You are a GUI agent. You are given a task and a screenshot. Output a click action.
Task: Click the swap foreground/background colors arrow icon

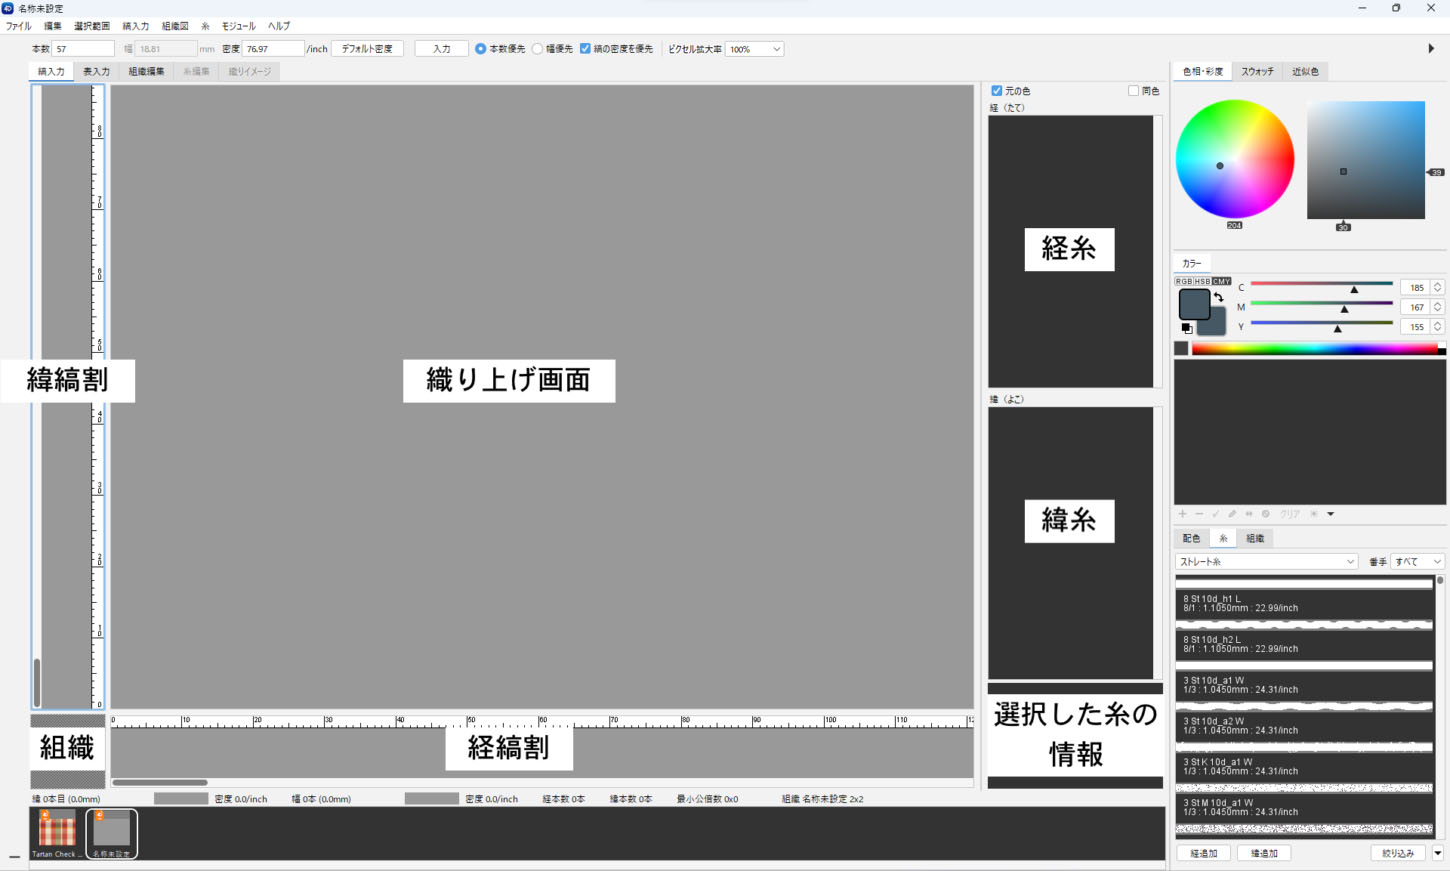[x=1219, y=297]
